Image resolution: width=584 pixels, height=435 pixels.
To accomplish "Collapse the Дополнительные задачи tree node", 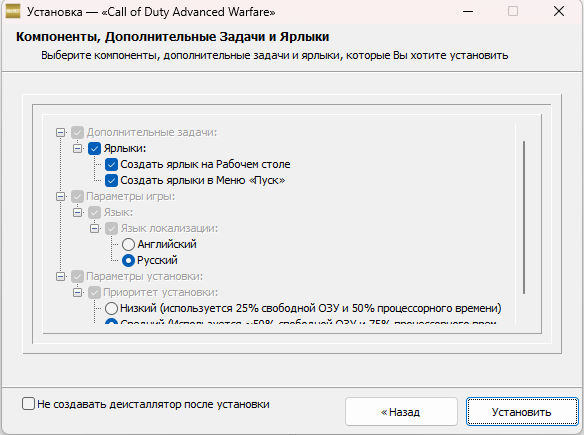I will click(x=60, y=133).
